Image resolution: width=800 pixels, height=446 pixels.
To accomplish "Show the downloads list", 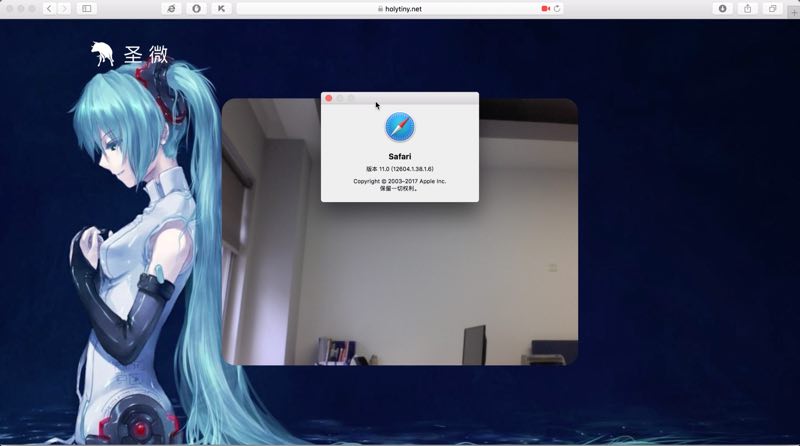I will click(722, 9).
